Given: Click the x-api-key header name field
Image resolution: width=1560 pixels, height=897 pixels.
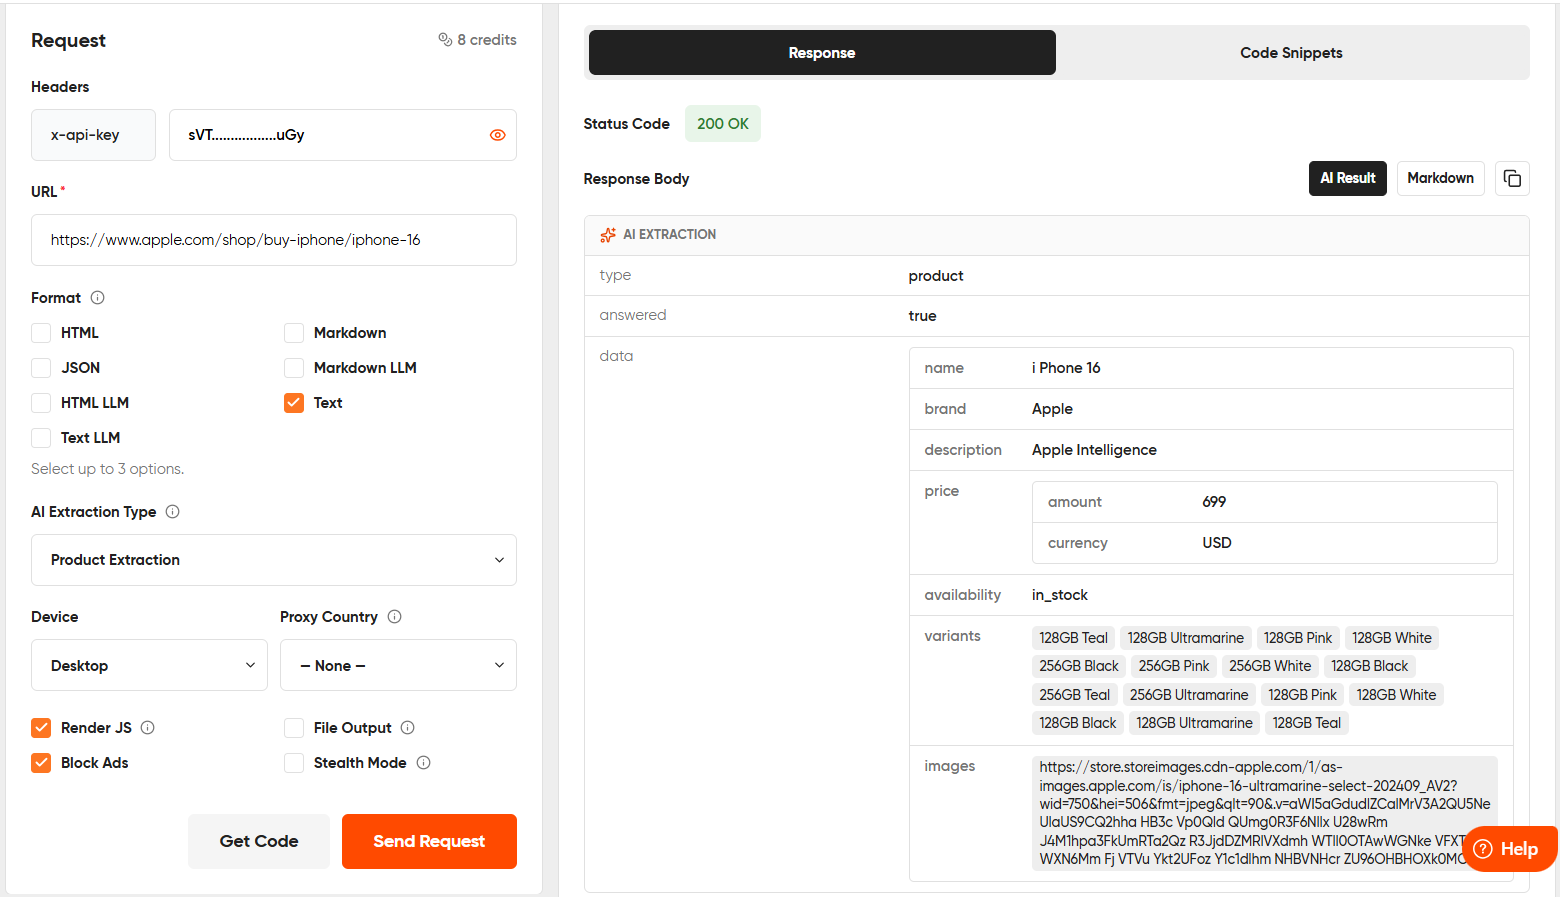Looking at the screenshot, I should pos(93,135).
